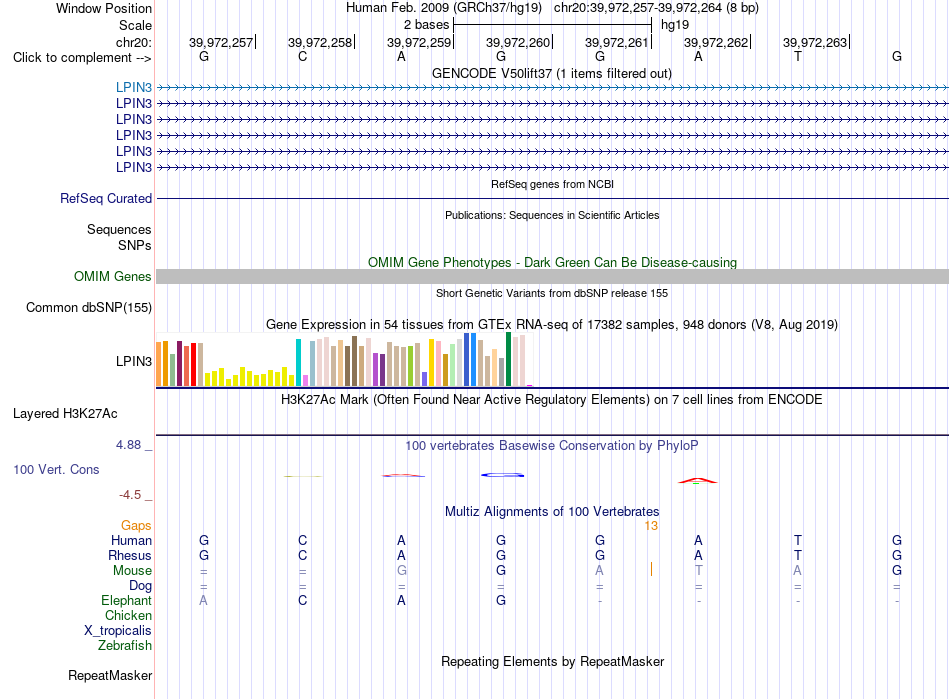Click the -4.5 conservation scale value
Image resolution: width=950 pixels, height=699 pixels.
point(130,495)
